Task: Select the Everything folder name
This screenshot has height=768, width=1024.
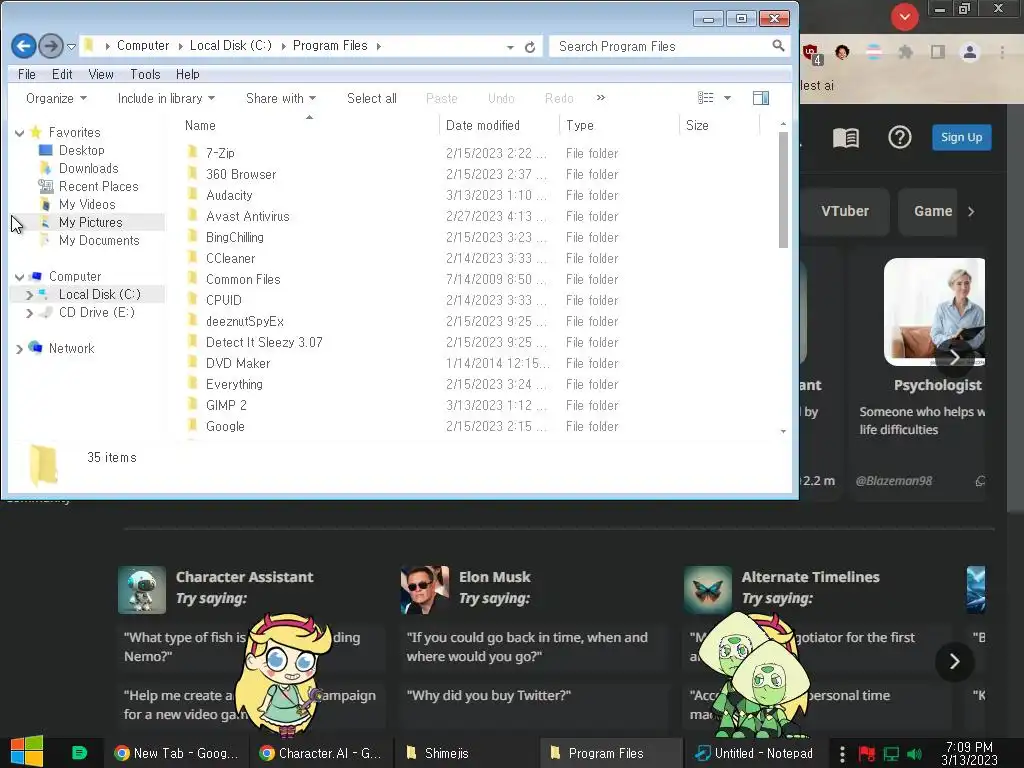Action: 234,384
